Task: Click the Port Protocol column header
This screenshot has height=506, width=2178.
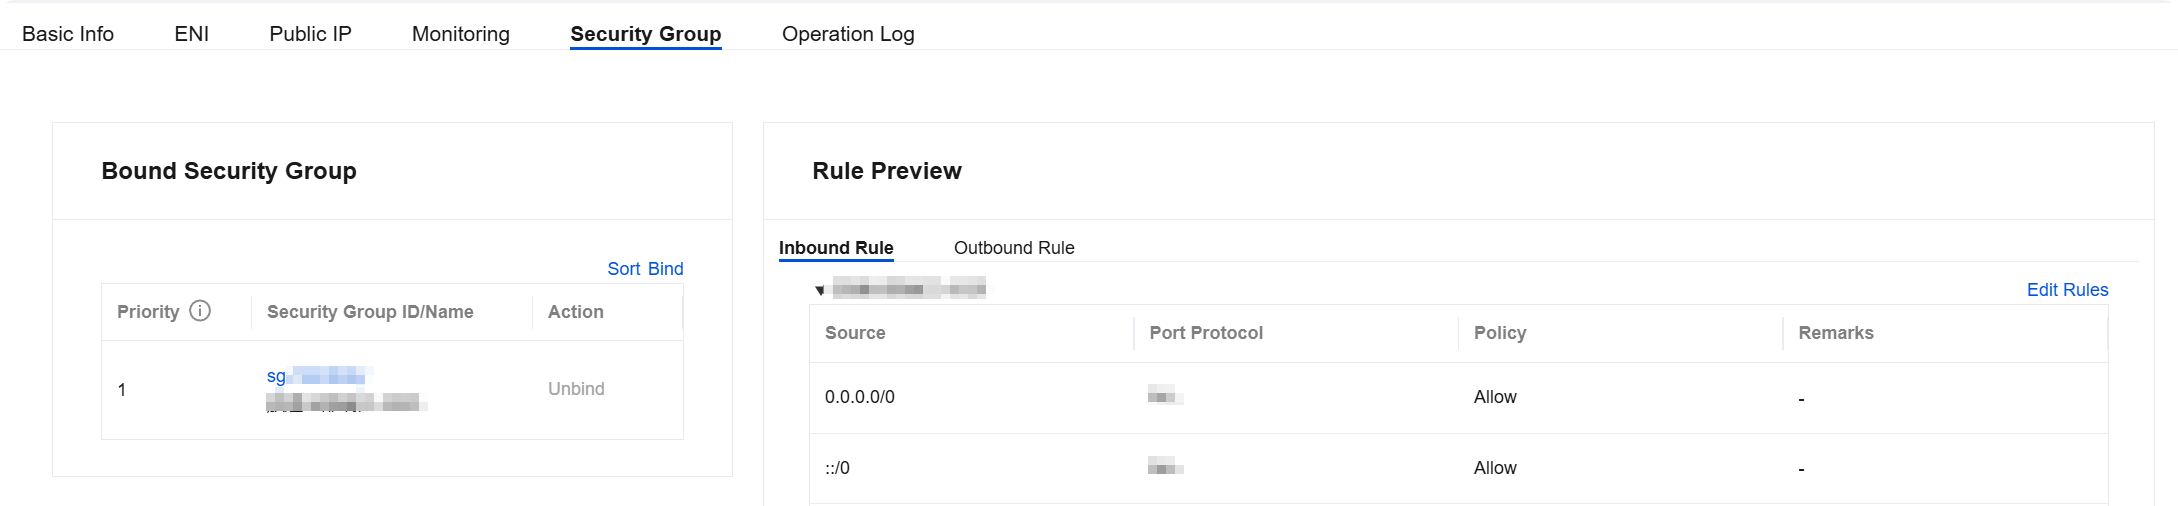Action: click(1206, 333)
